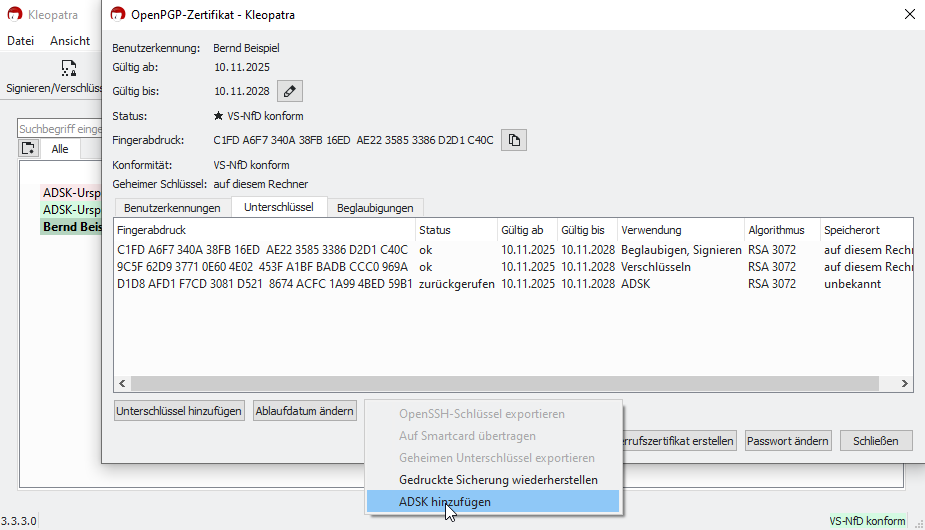Click the VS-NfD konform status bar indicator

(x=867, y=521)
